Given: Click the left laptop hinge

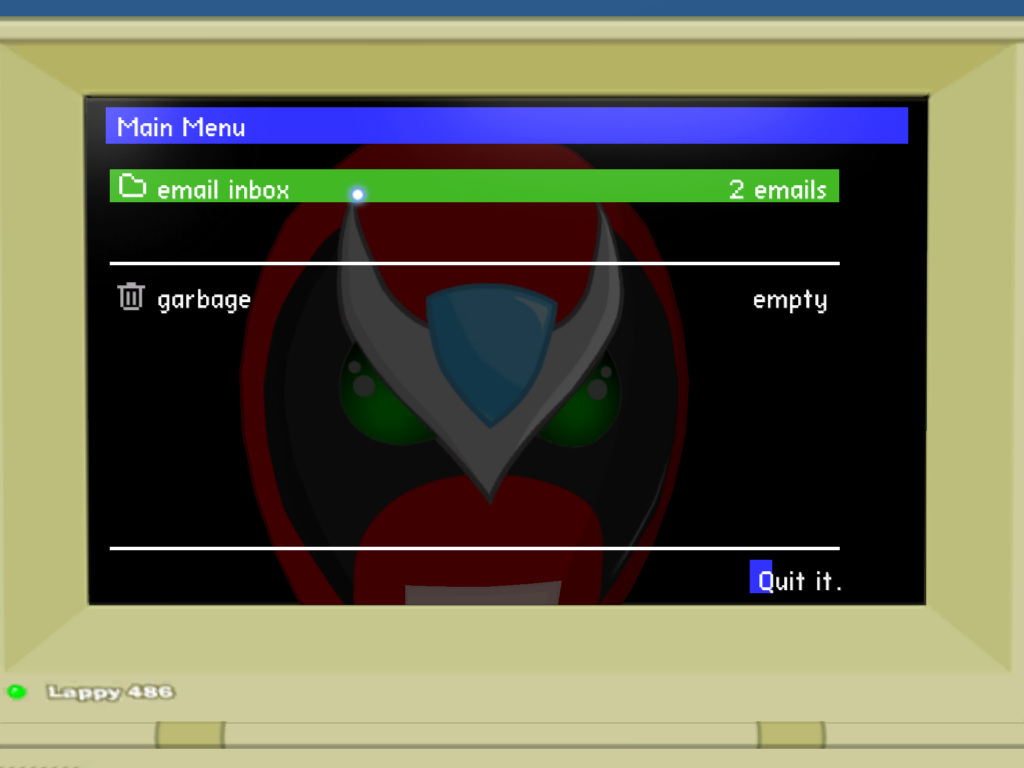Looking at the screenshot, I should click(189, 735).
